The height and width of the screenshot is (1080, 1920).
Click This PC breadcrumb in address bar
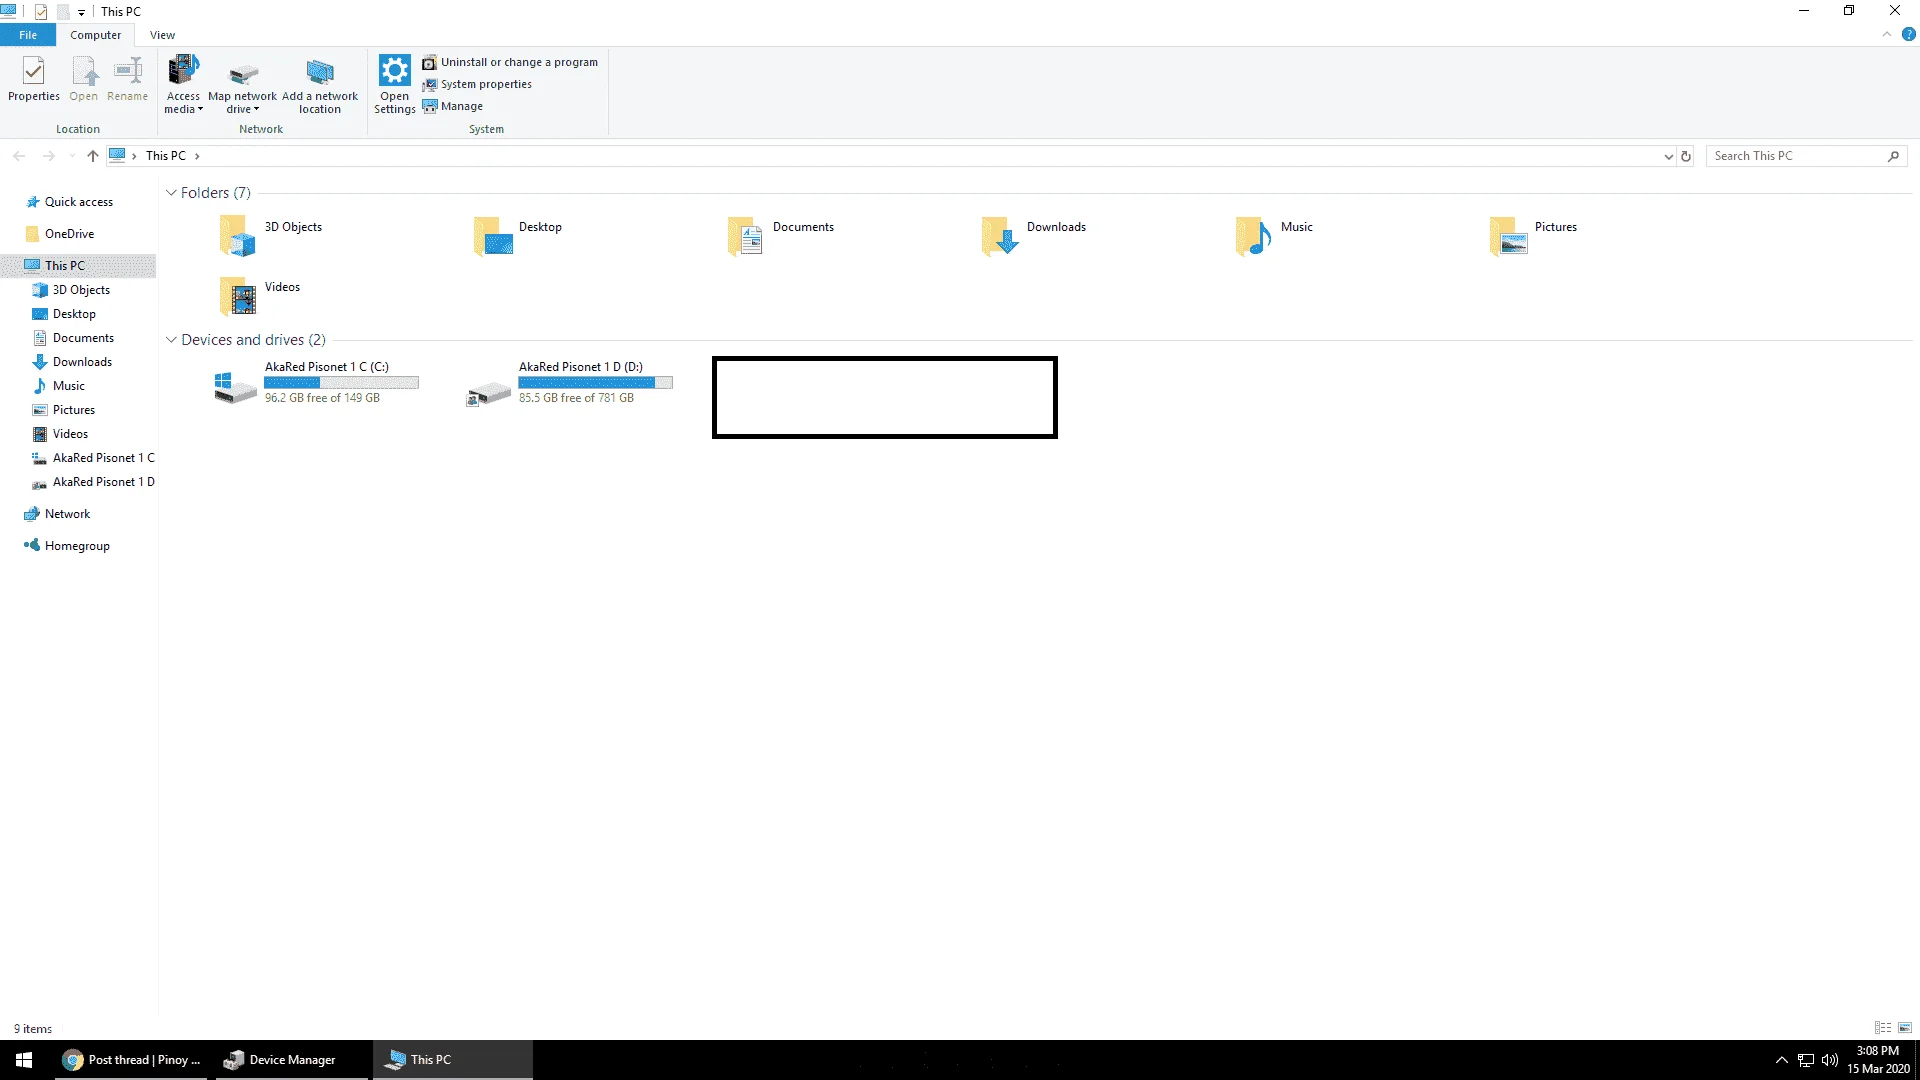tap(165, 156)
